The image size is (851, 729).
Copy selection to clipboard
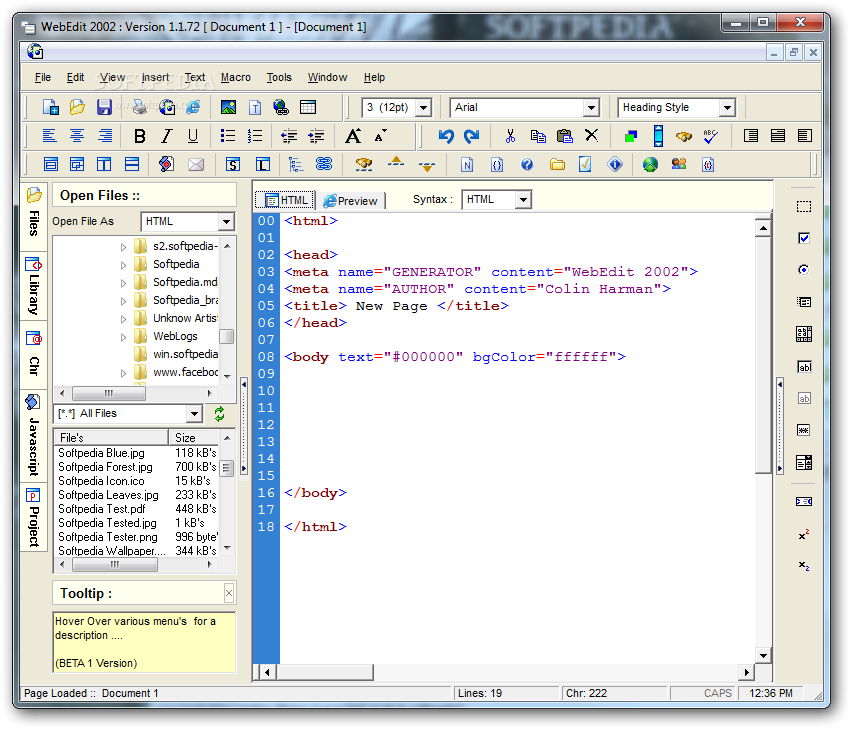(x=538, y=136)
